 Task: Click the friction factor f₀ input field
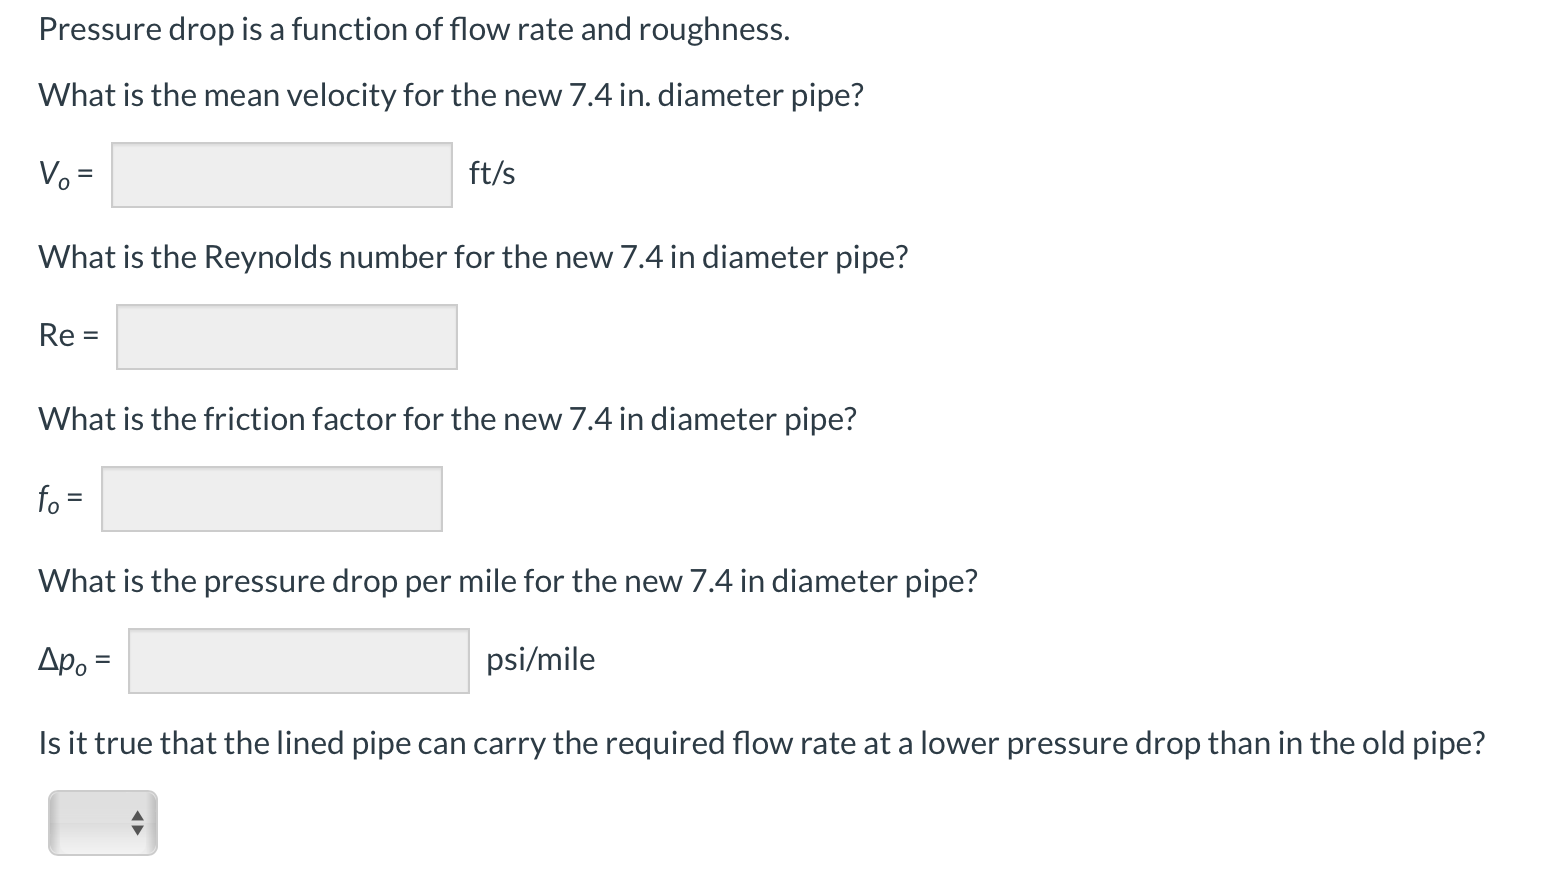270,498
